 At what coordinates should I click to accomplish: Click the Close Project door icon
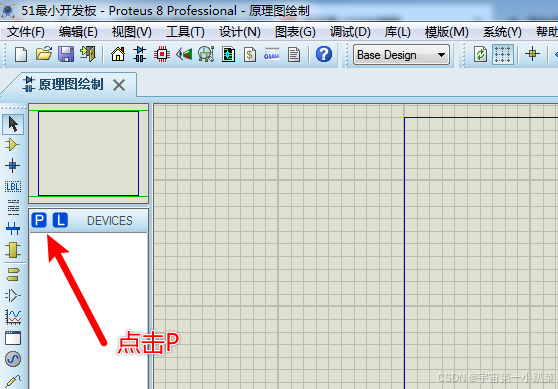click(88, 54)
